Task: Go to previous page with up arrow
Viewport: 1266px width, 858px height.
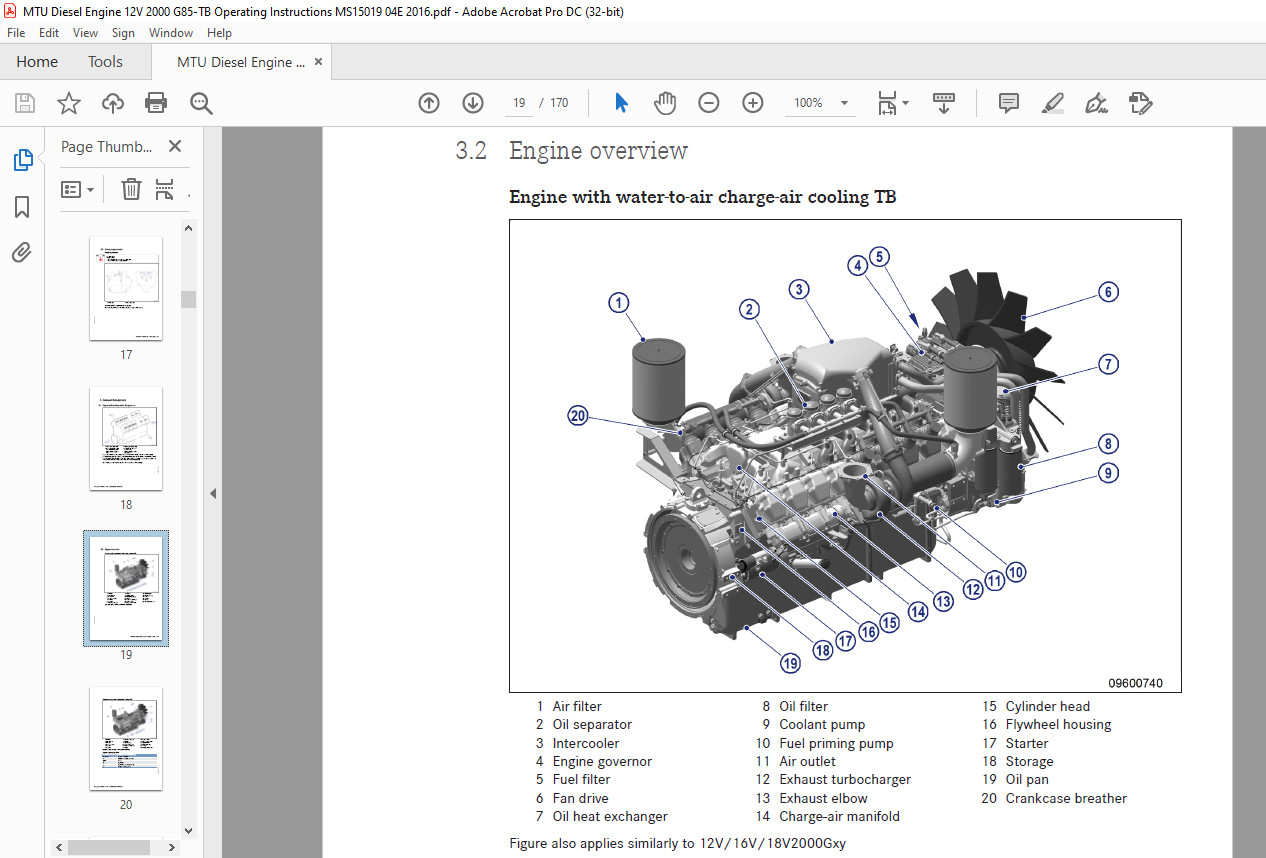Action: (429, 103)
